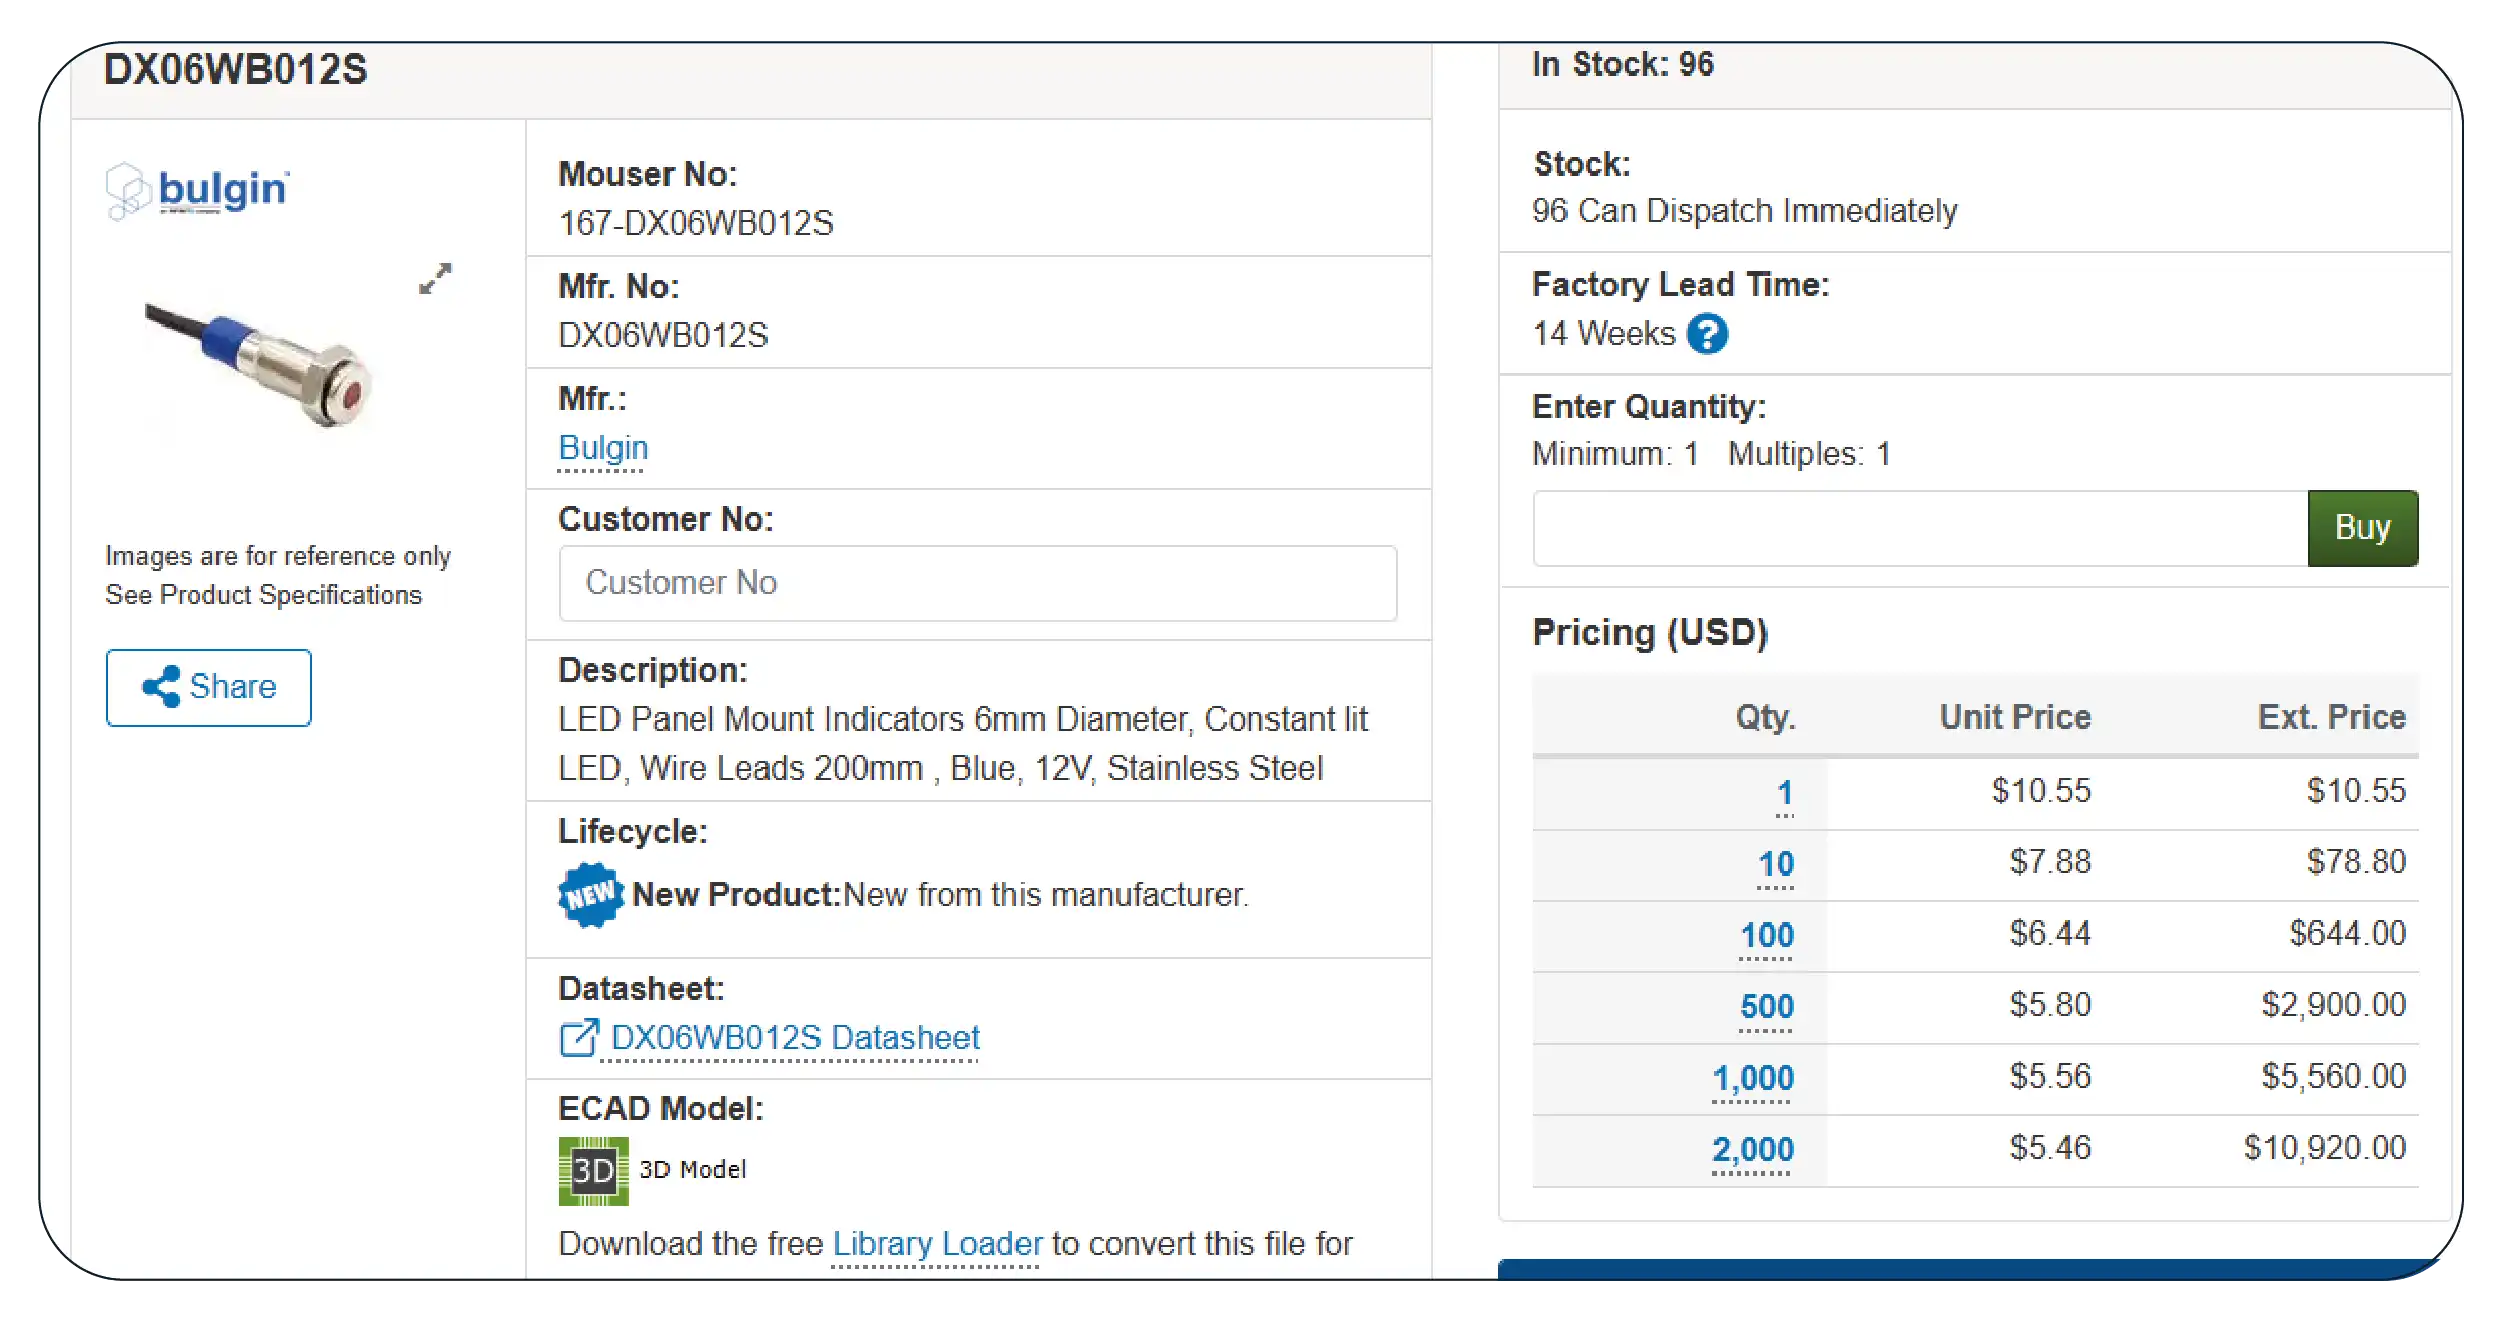Open the Bulgin manufacturer link
The image size is (2509, 1321).
(603, 448)
